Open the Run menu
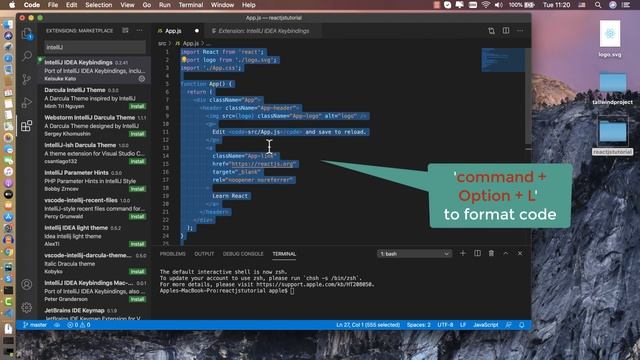Viewport: 640px width, 360px height. (x=164, y=5)
